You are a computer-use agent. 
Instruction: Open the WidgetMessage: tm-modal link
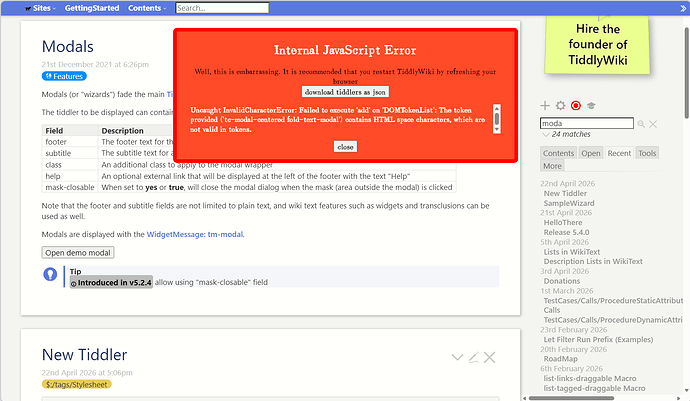point(195,234)
